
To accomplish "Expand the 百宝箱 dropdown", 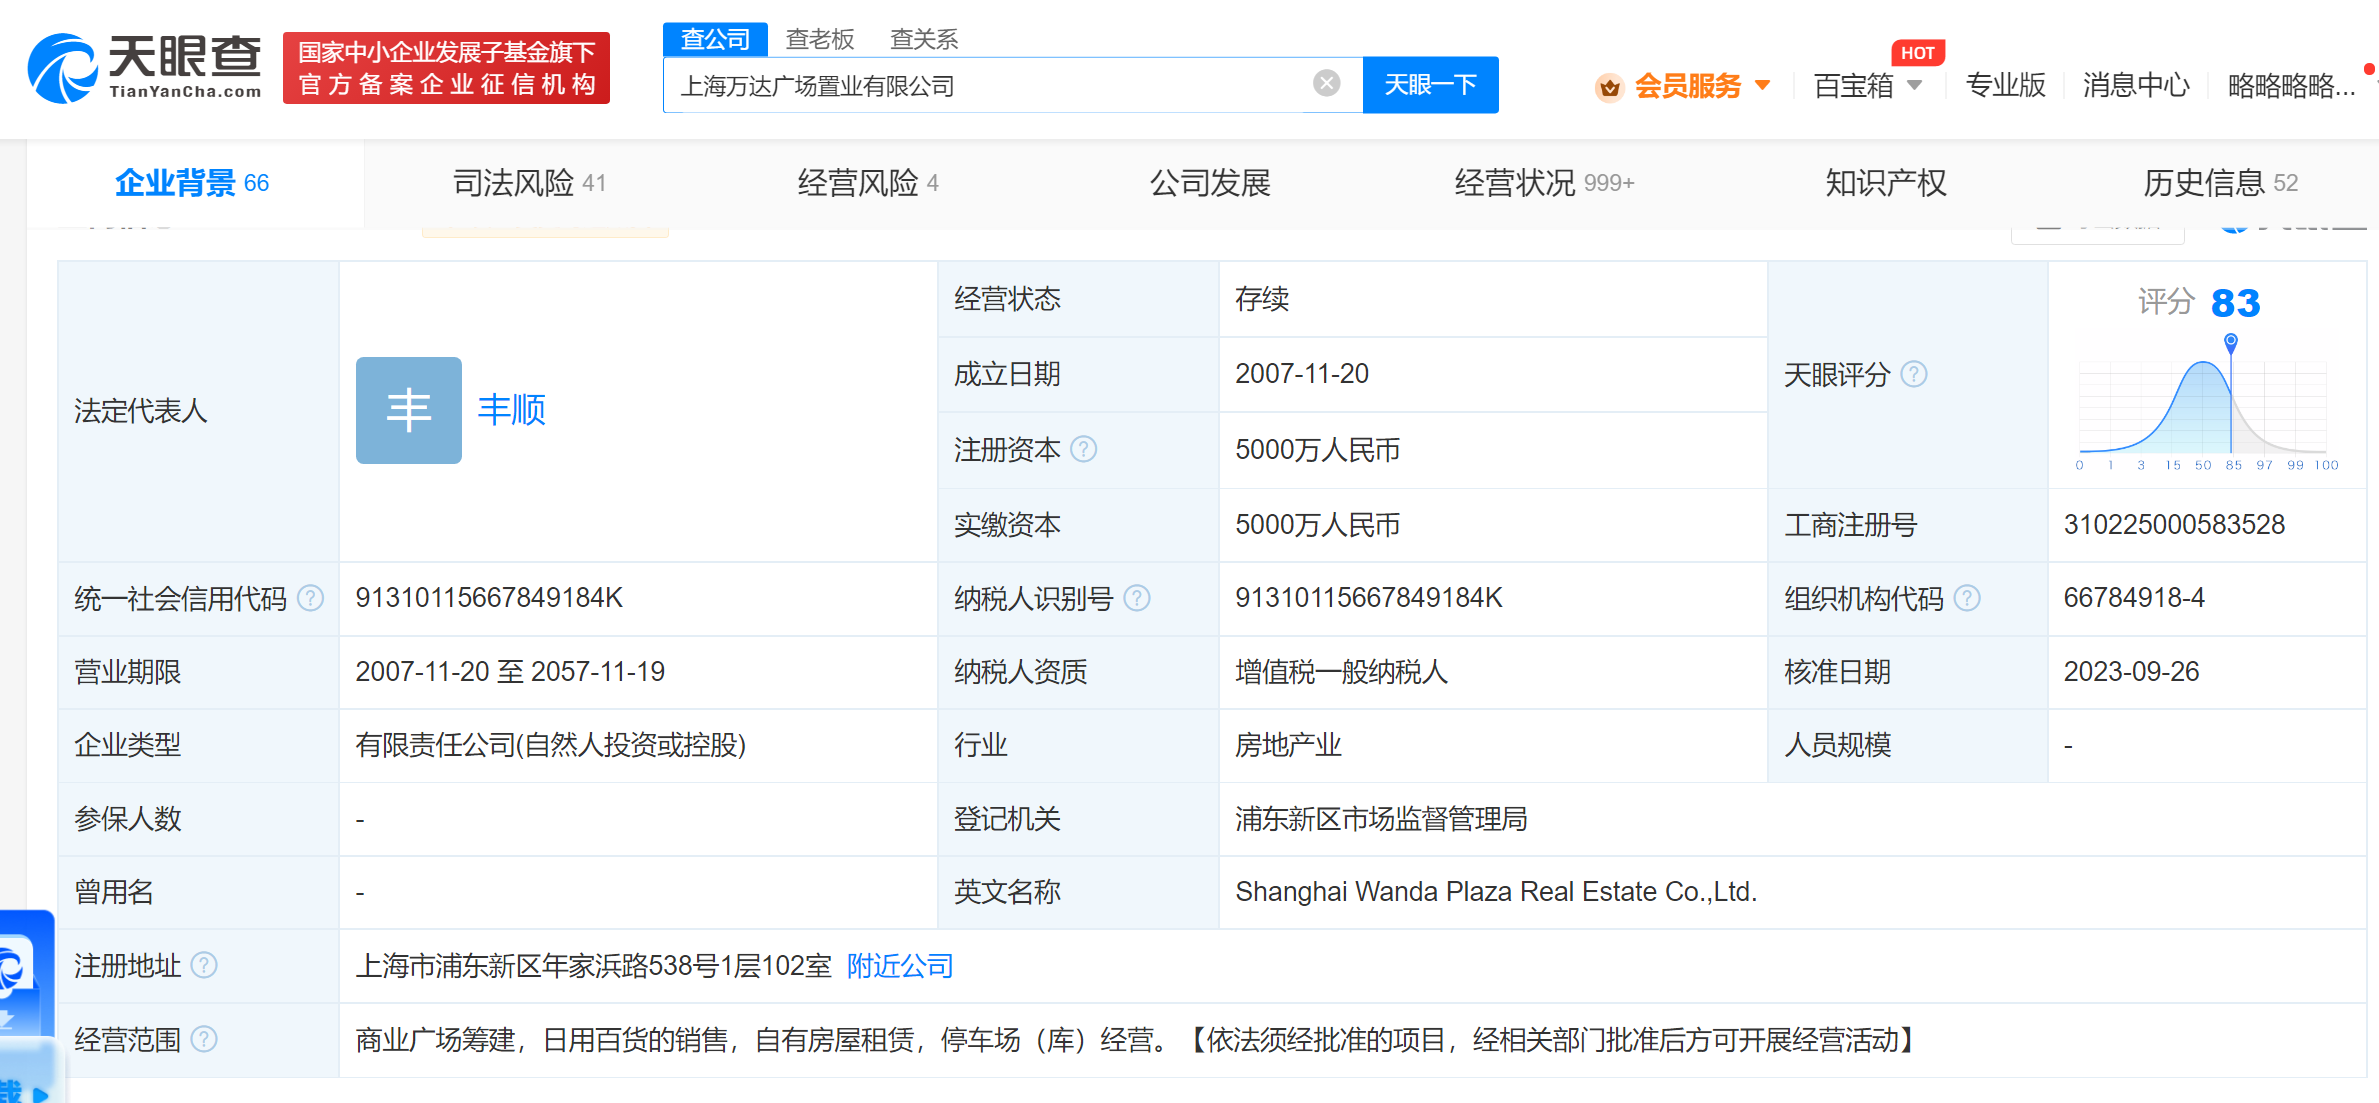I will [1867, 86].
